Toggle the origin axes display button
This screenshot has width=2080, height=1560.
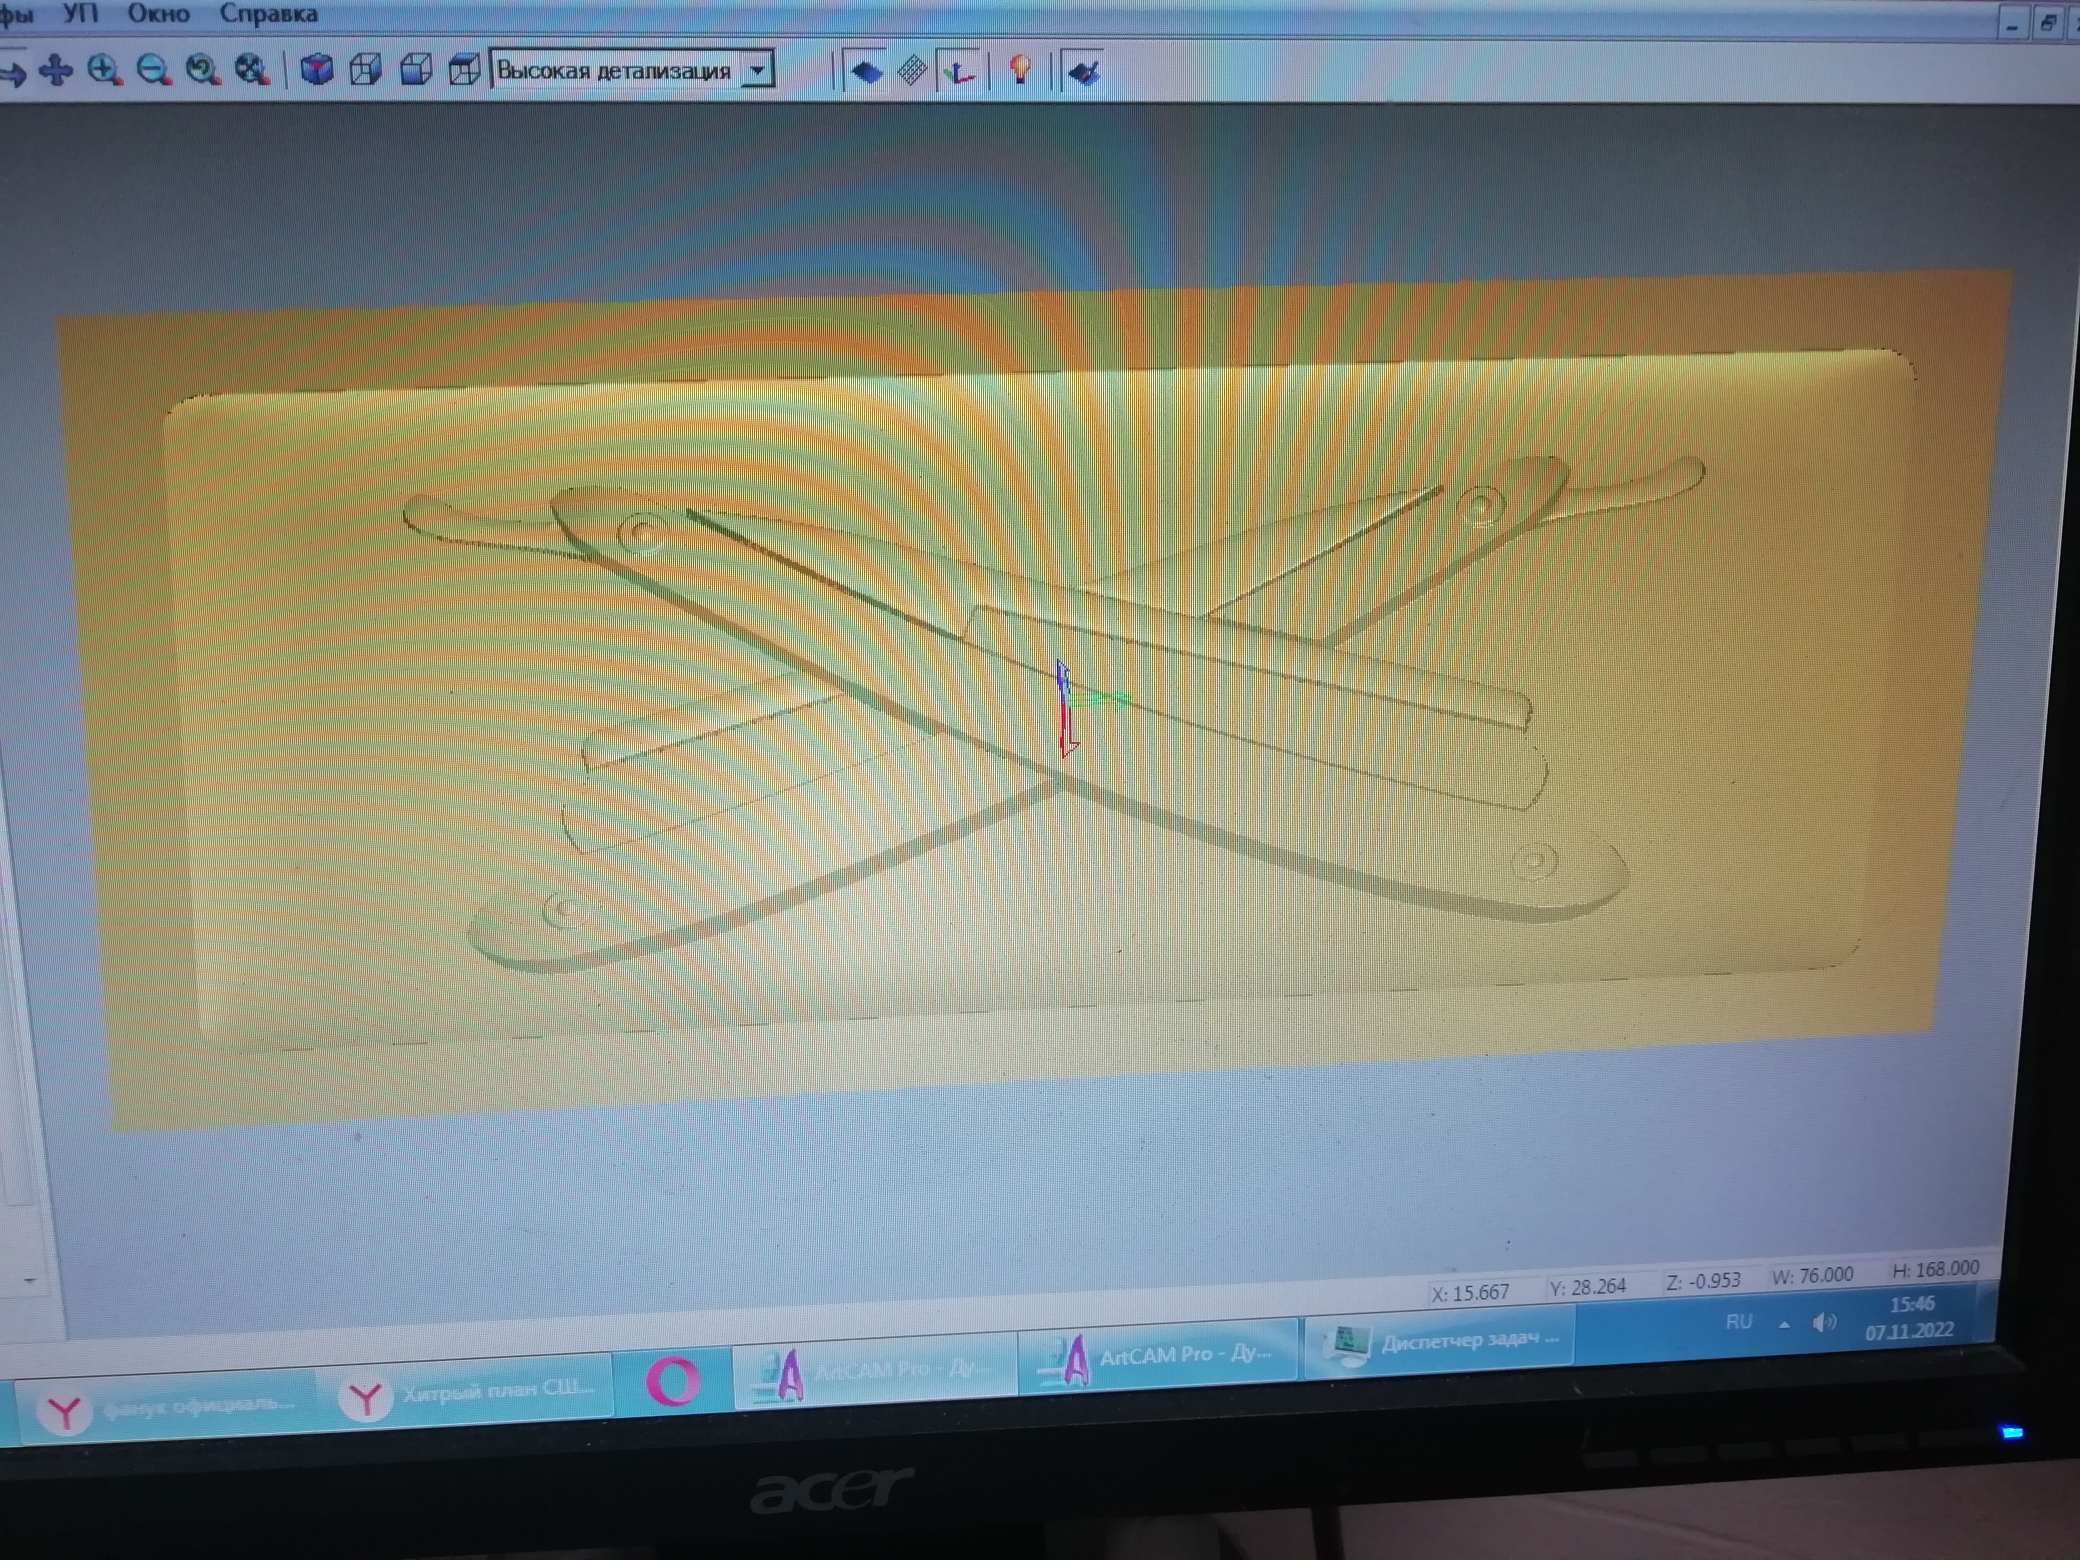tap(960, 72)
